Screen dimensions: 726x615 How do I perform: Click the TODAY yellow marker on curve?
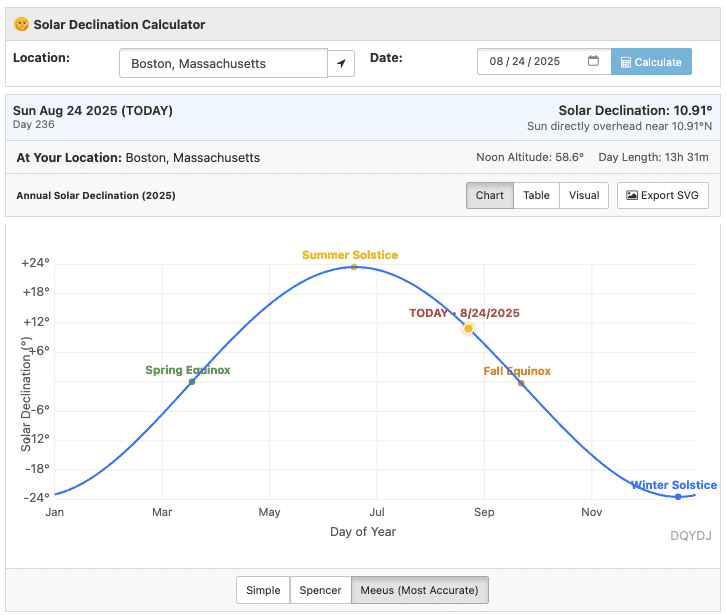tap(467, 328)
